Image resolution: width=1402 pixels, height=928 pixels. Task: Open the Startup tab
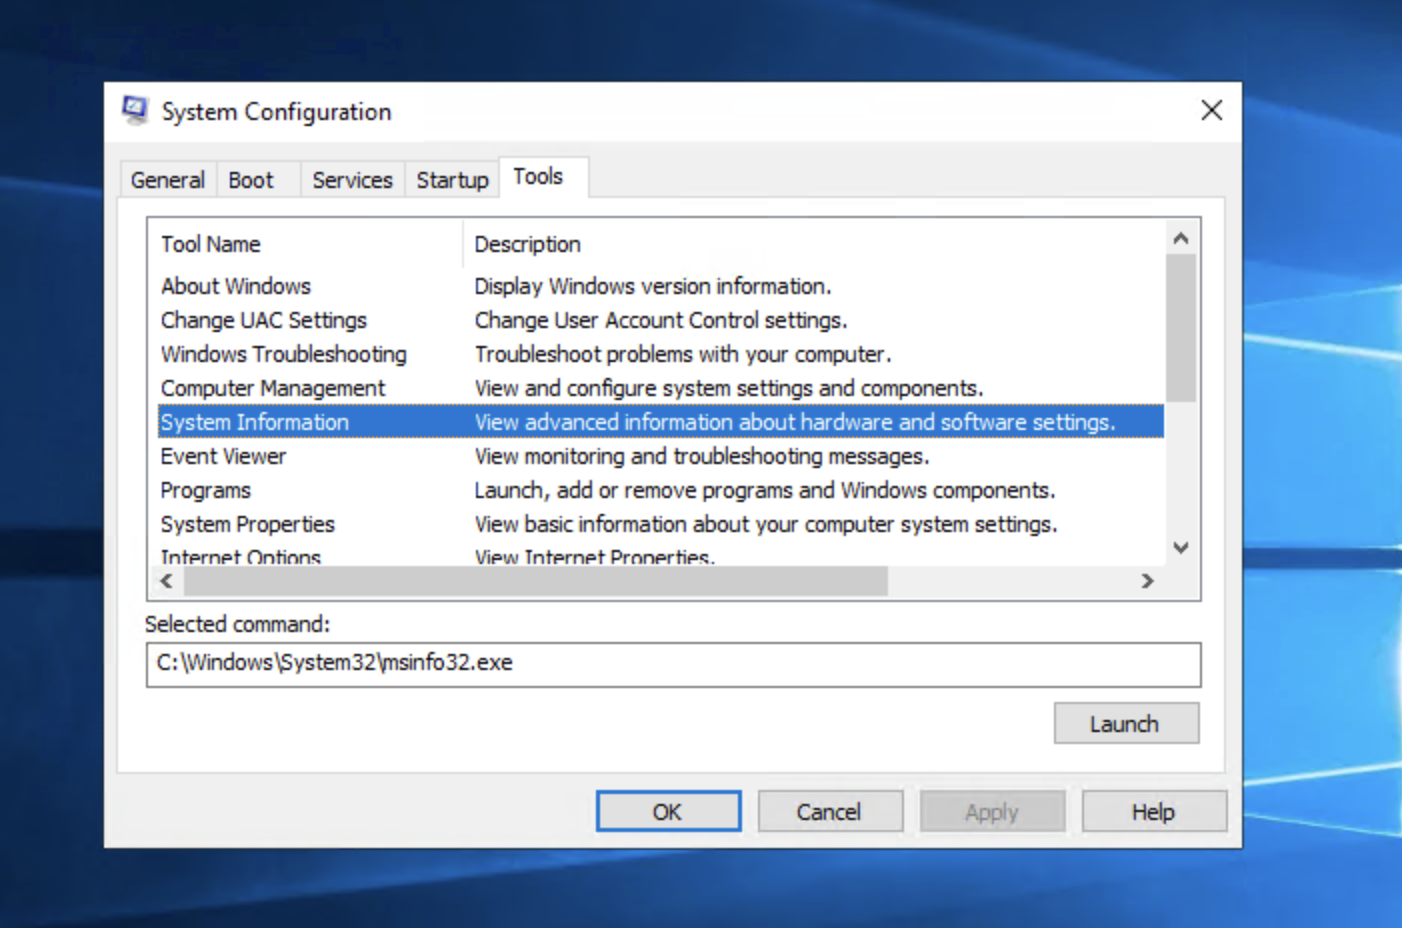coord(452,180)
